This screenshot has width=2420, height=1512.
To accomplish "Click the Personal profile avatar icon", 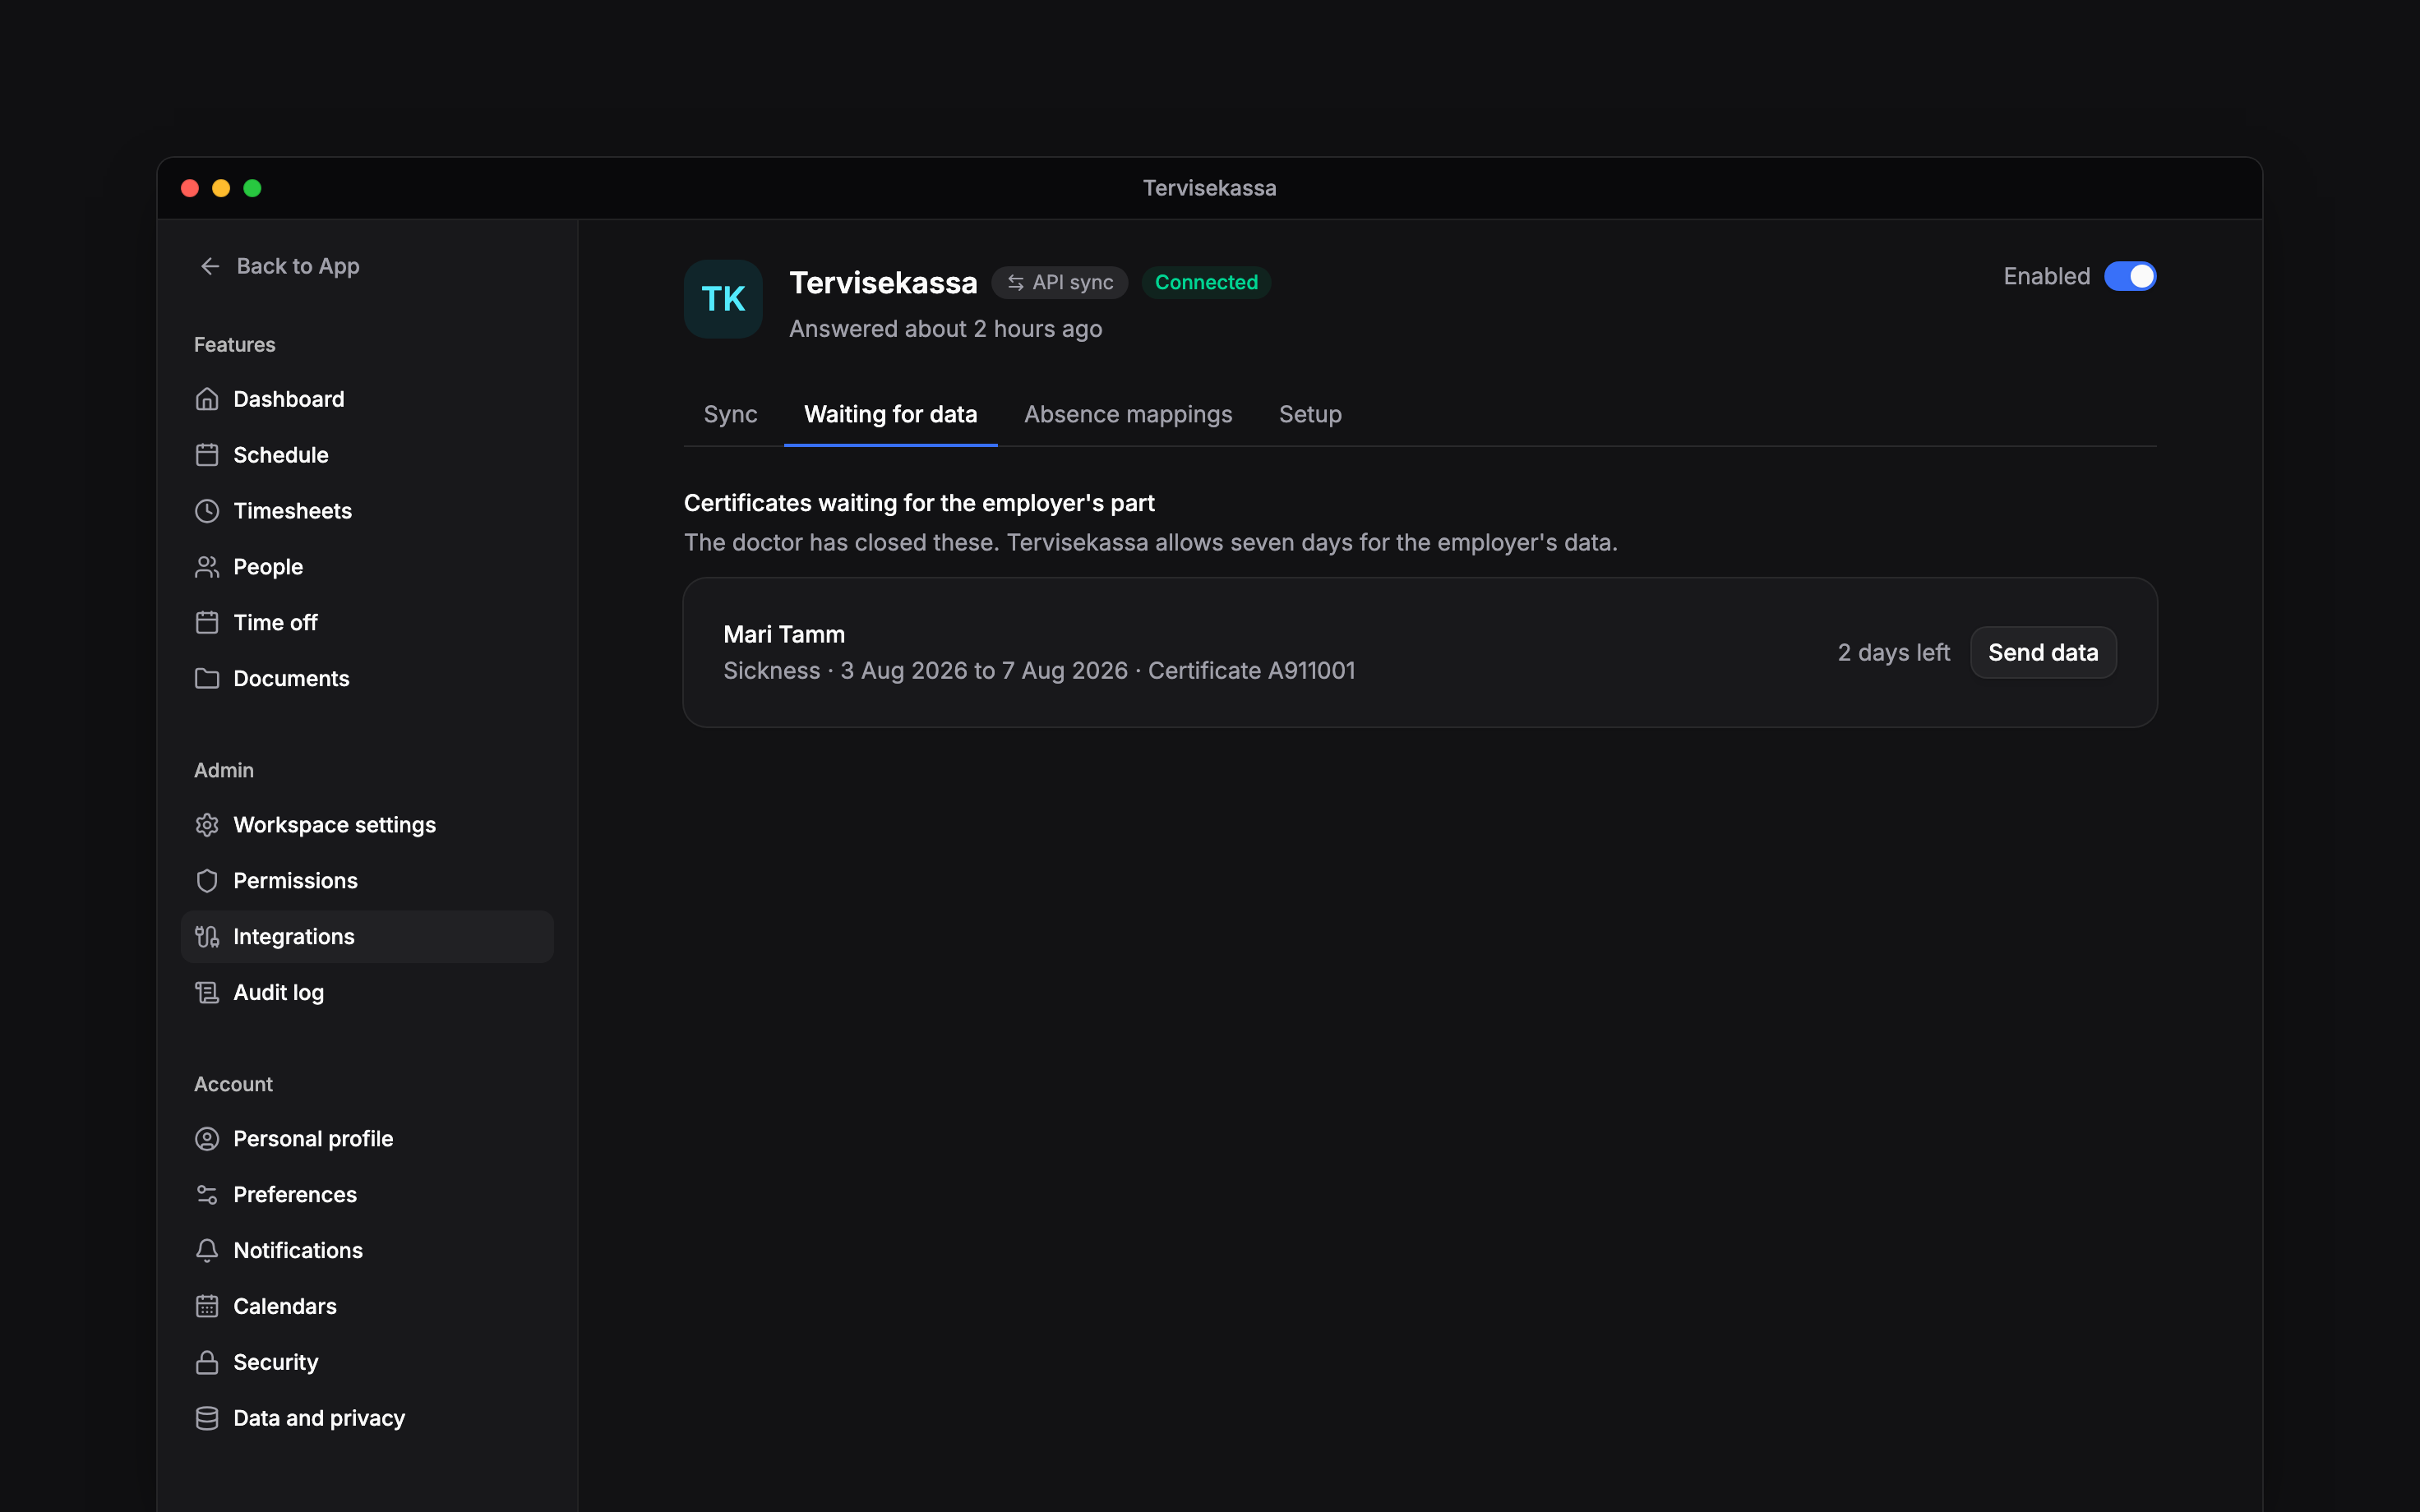I will pyautogui.click(x=207, y=1139).
